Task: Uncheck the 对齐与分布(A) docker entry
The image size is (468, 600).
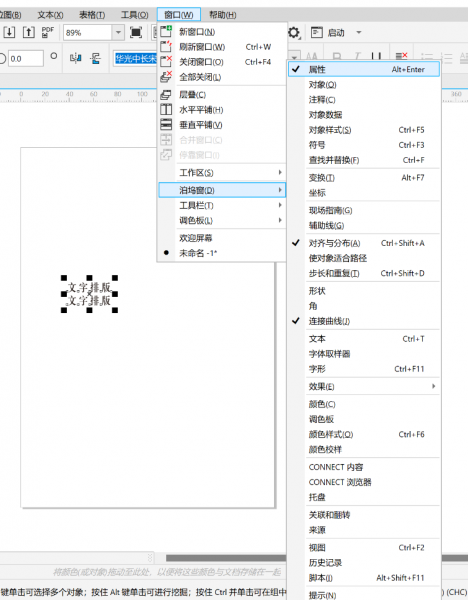Action: (x=364, y=243)
